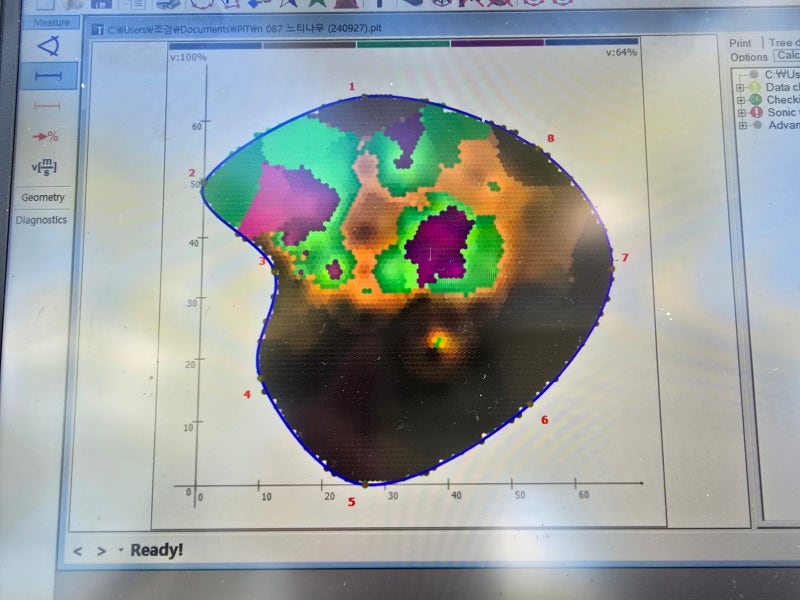Image resolution: width=800 pixels, height=600 pixels.
Task: Open the small dropdown arrow next to Ready!
Action: 121,549
